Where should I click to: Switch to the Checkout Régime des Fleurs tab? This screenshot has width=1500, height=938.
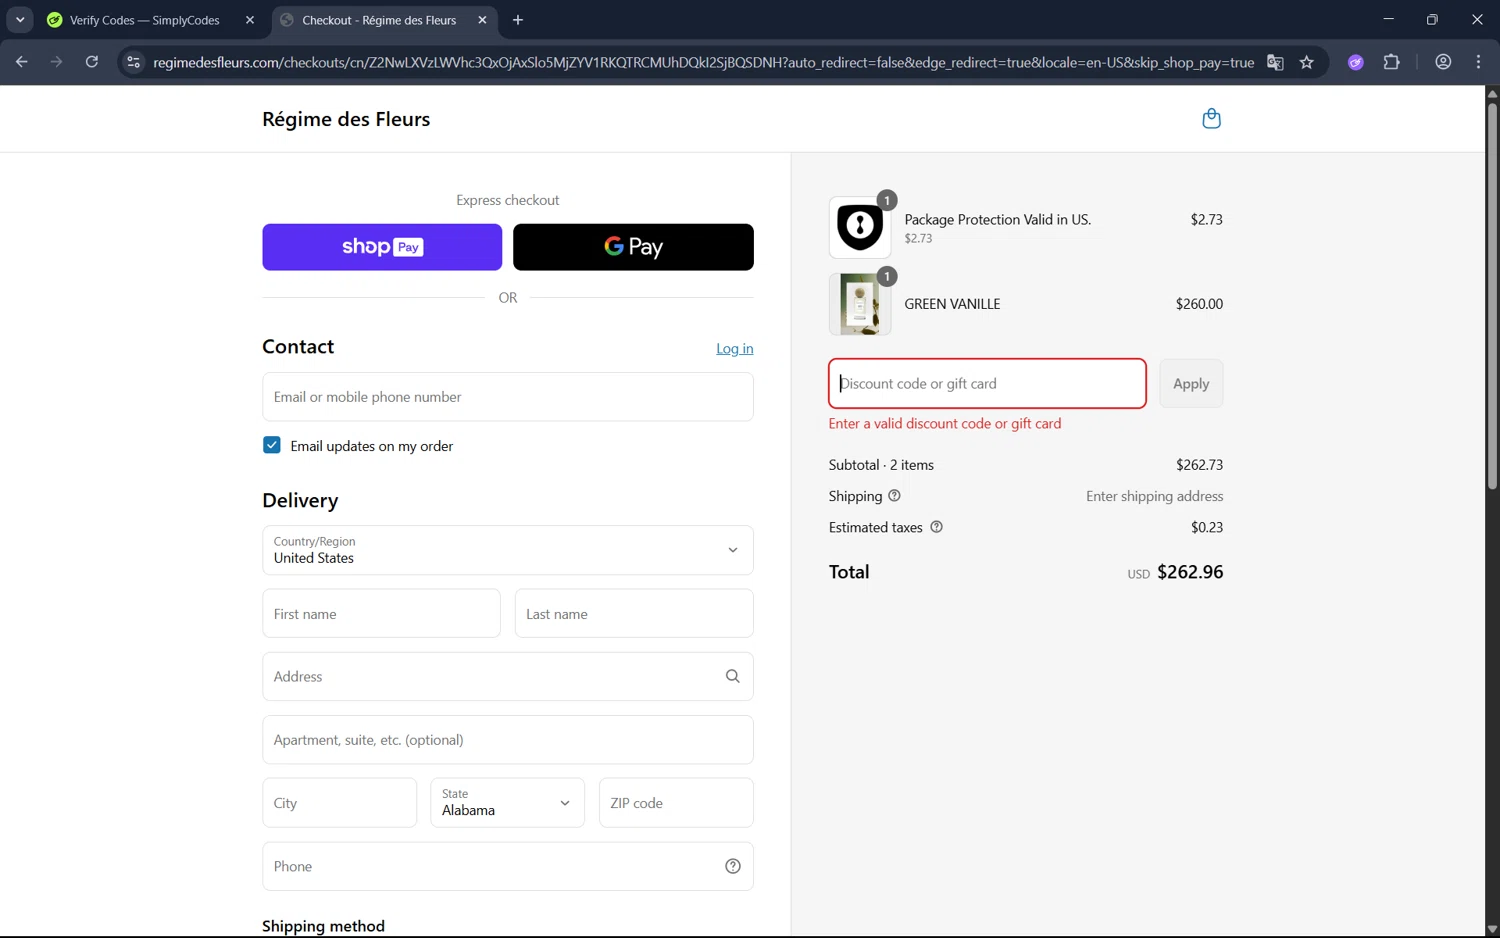point(380,20)
